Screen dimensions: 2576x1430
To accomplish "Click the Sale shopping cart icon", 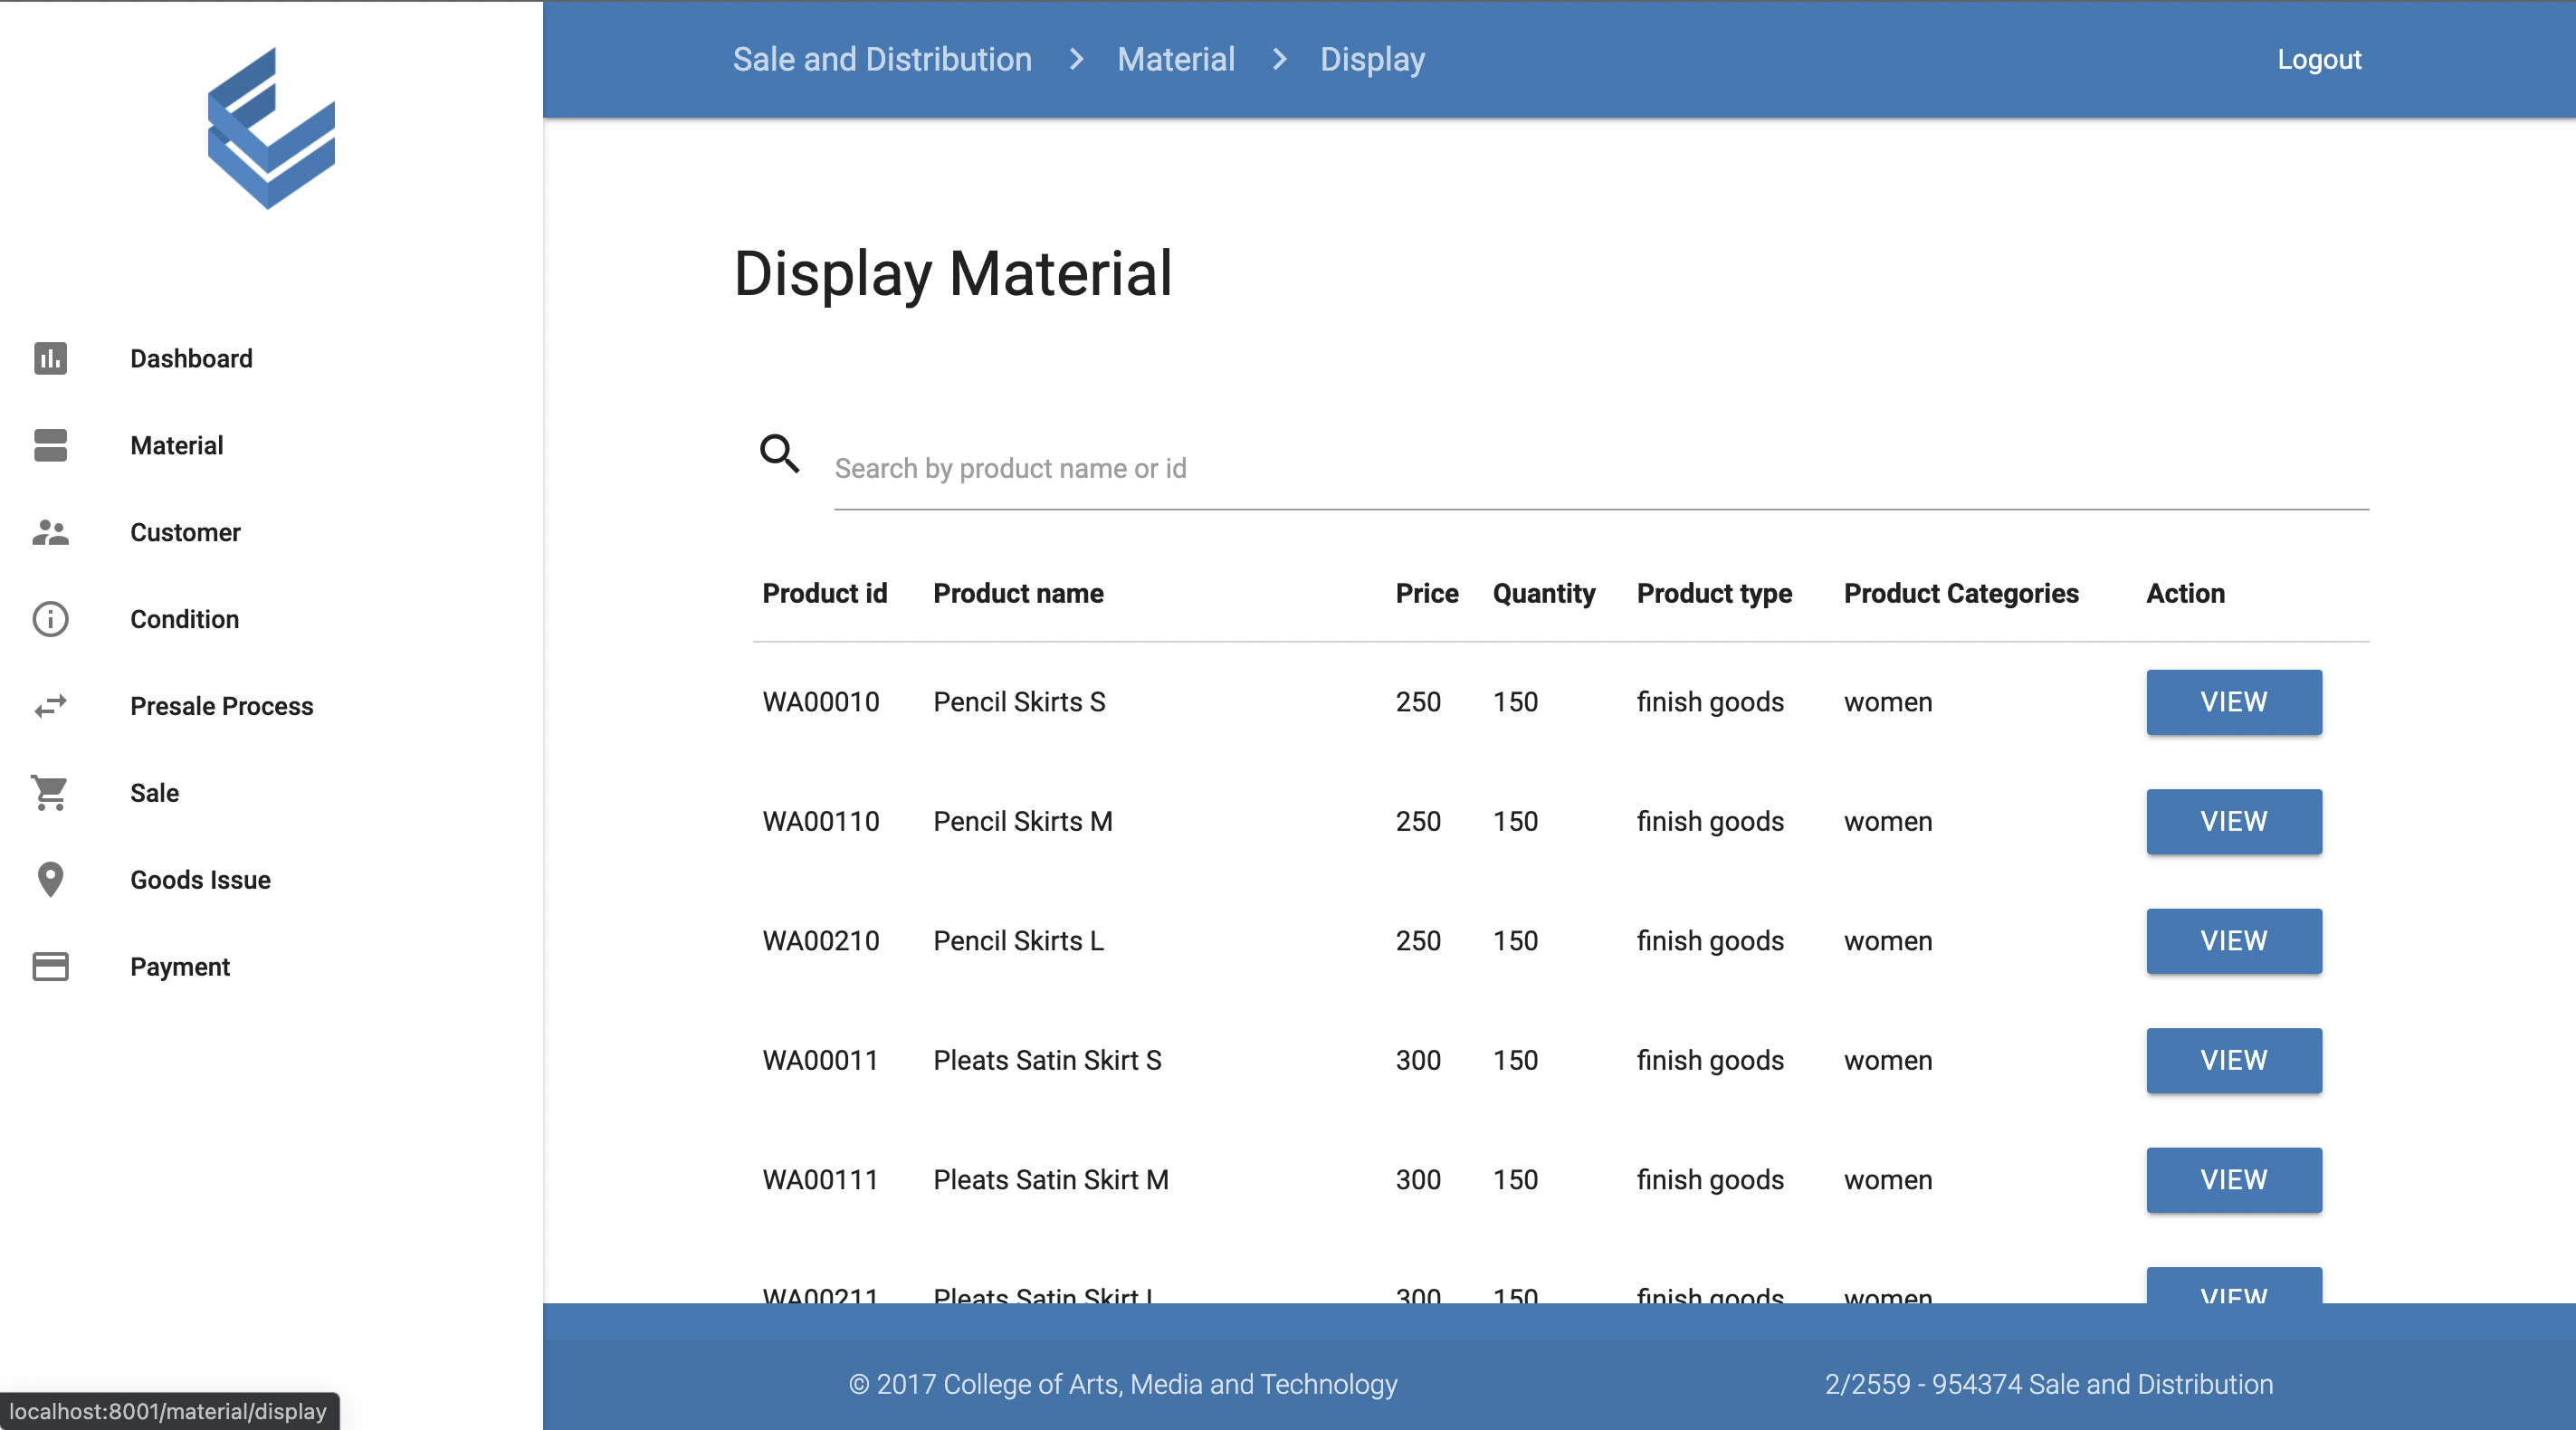I will [50, 793].
